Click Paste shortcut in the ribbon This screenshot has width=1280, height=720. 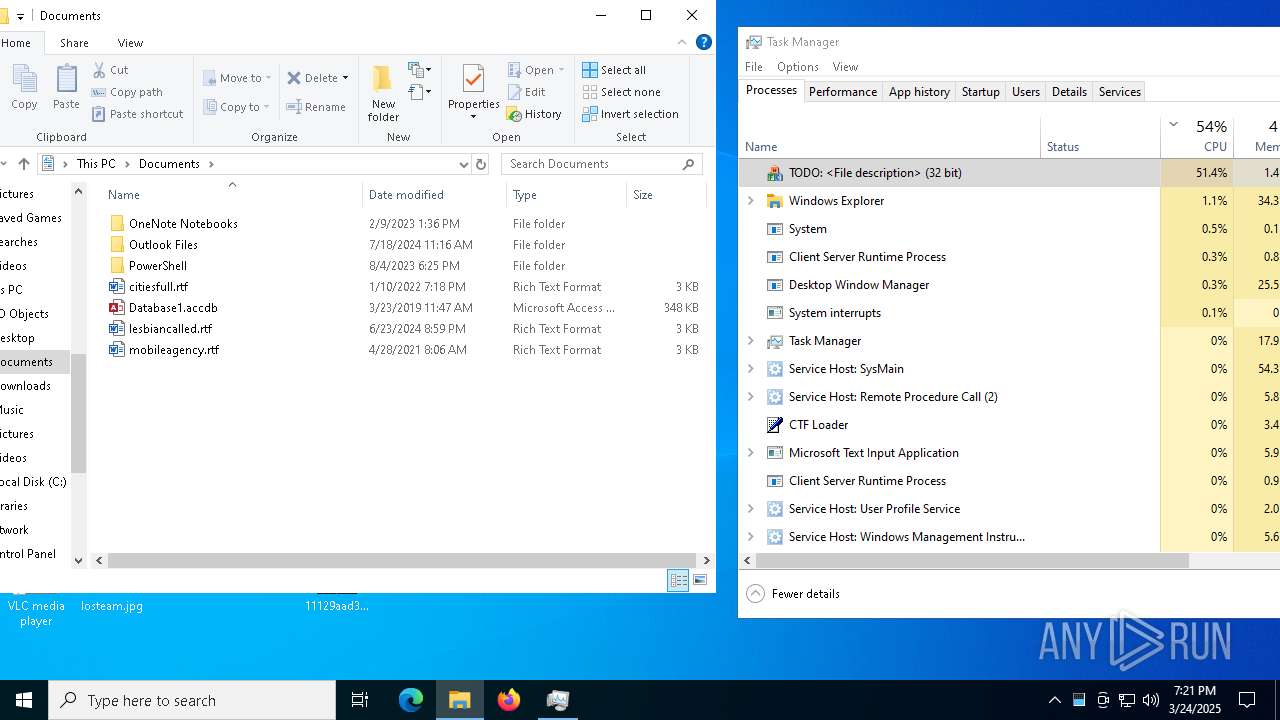coord(137,114)
